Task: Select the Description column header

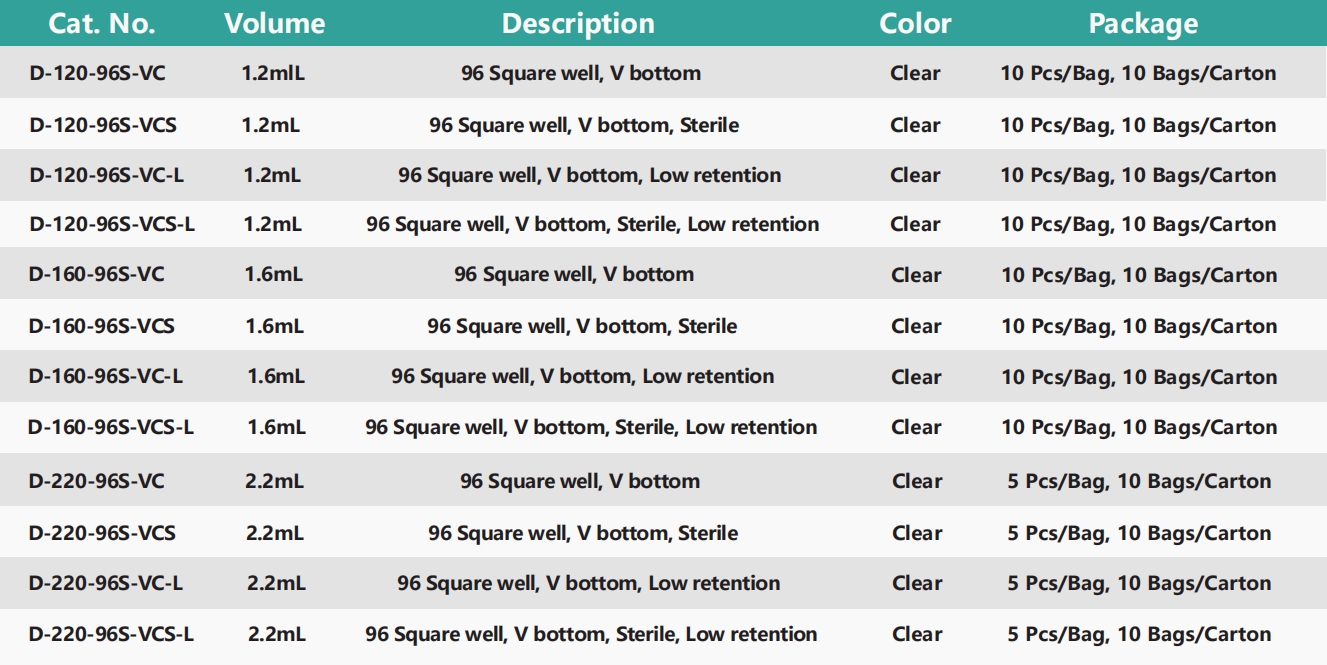Action: coord(578,23)
